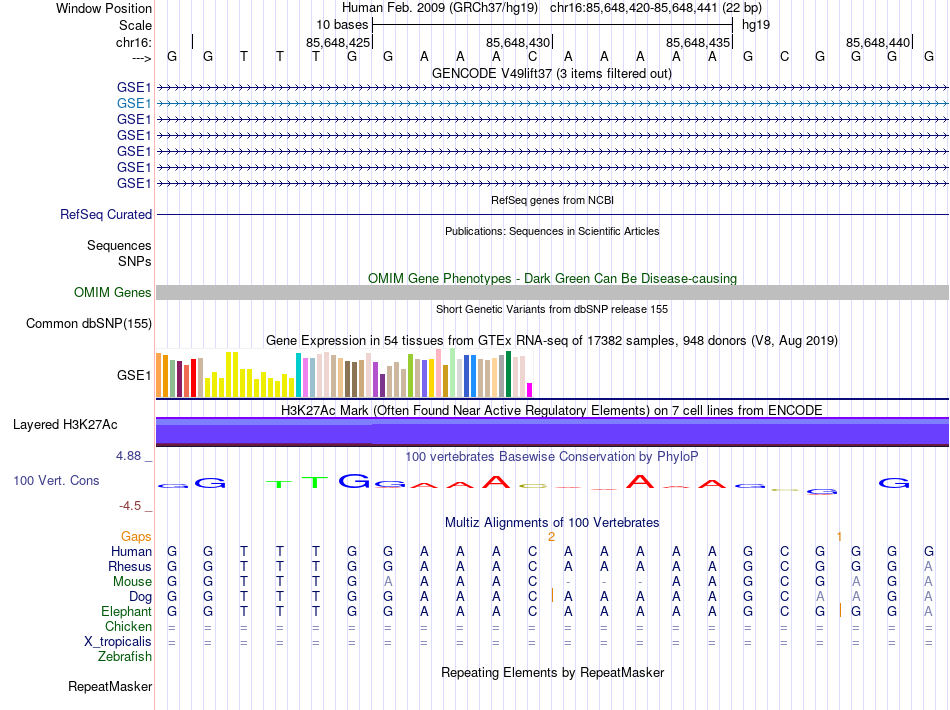Click the 10 bases scale bar
Viewport: 950px width, 710px height.
pos(551,23)
